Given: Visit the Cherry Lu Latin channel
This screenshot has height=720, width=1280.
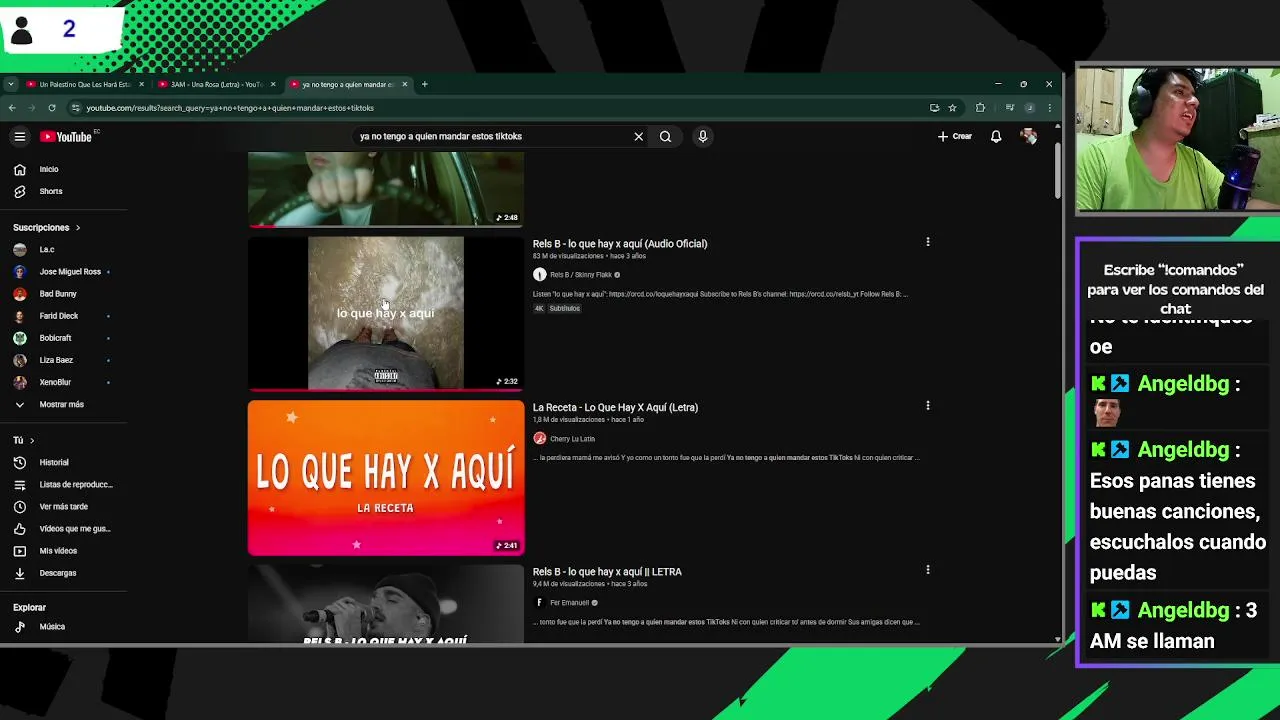Looking at the screenshot, I should click(572, 439).
